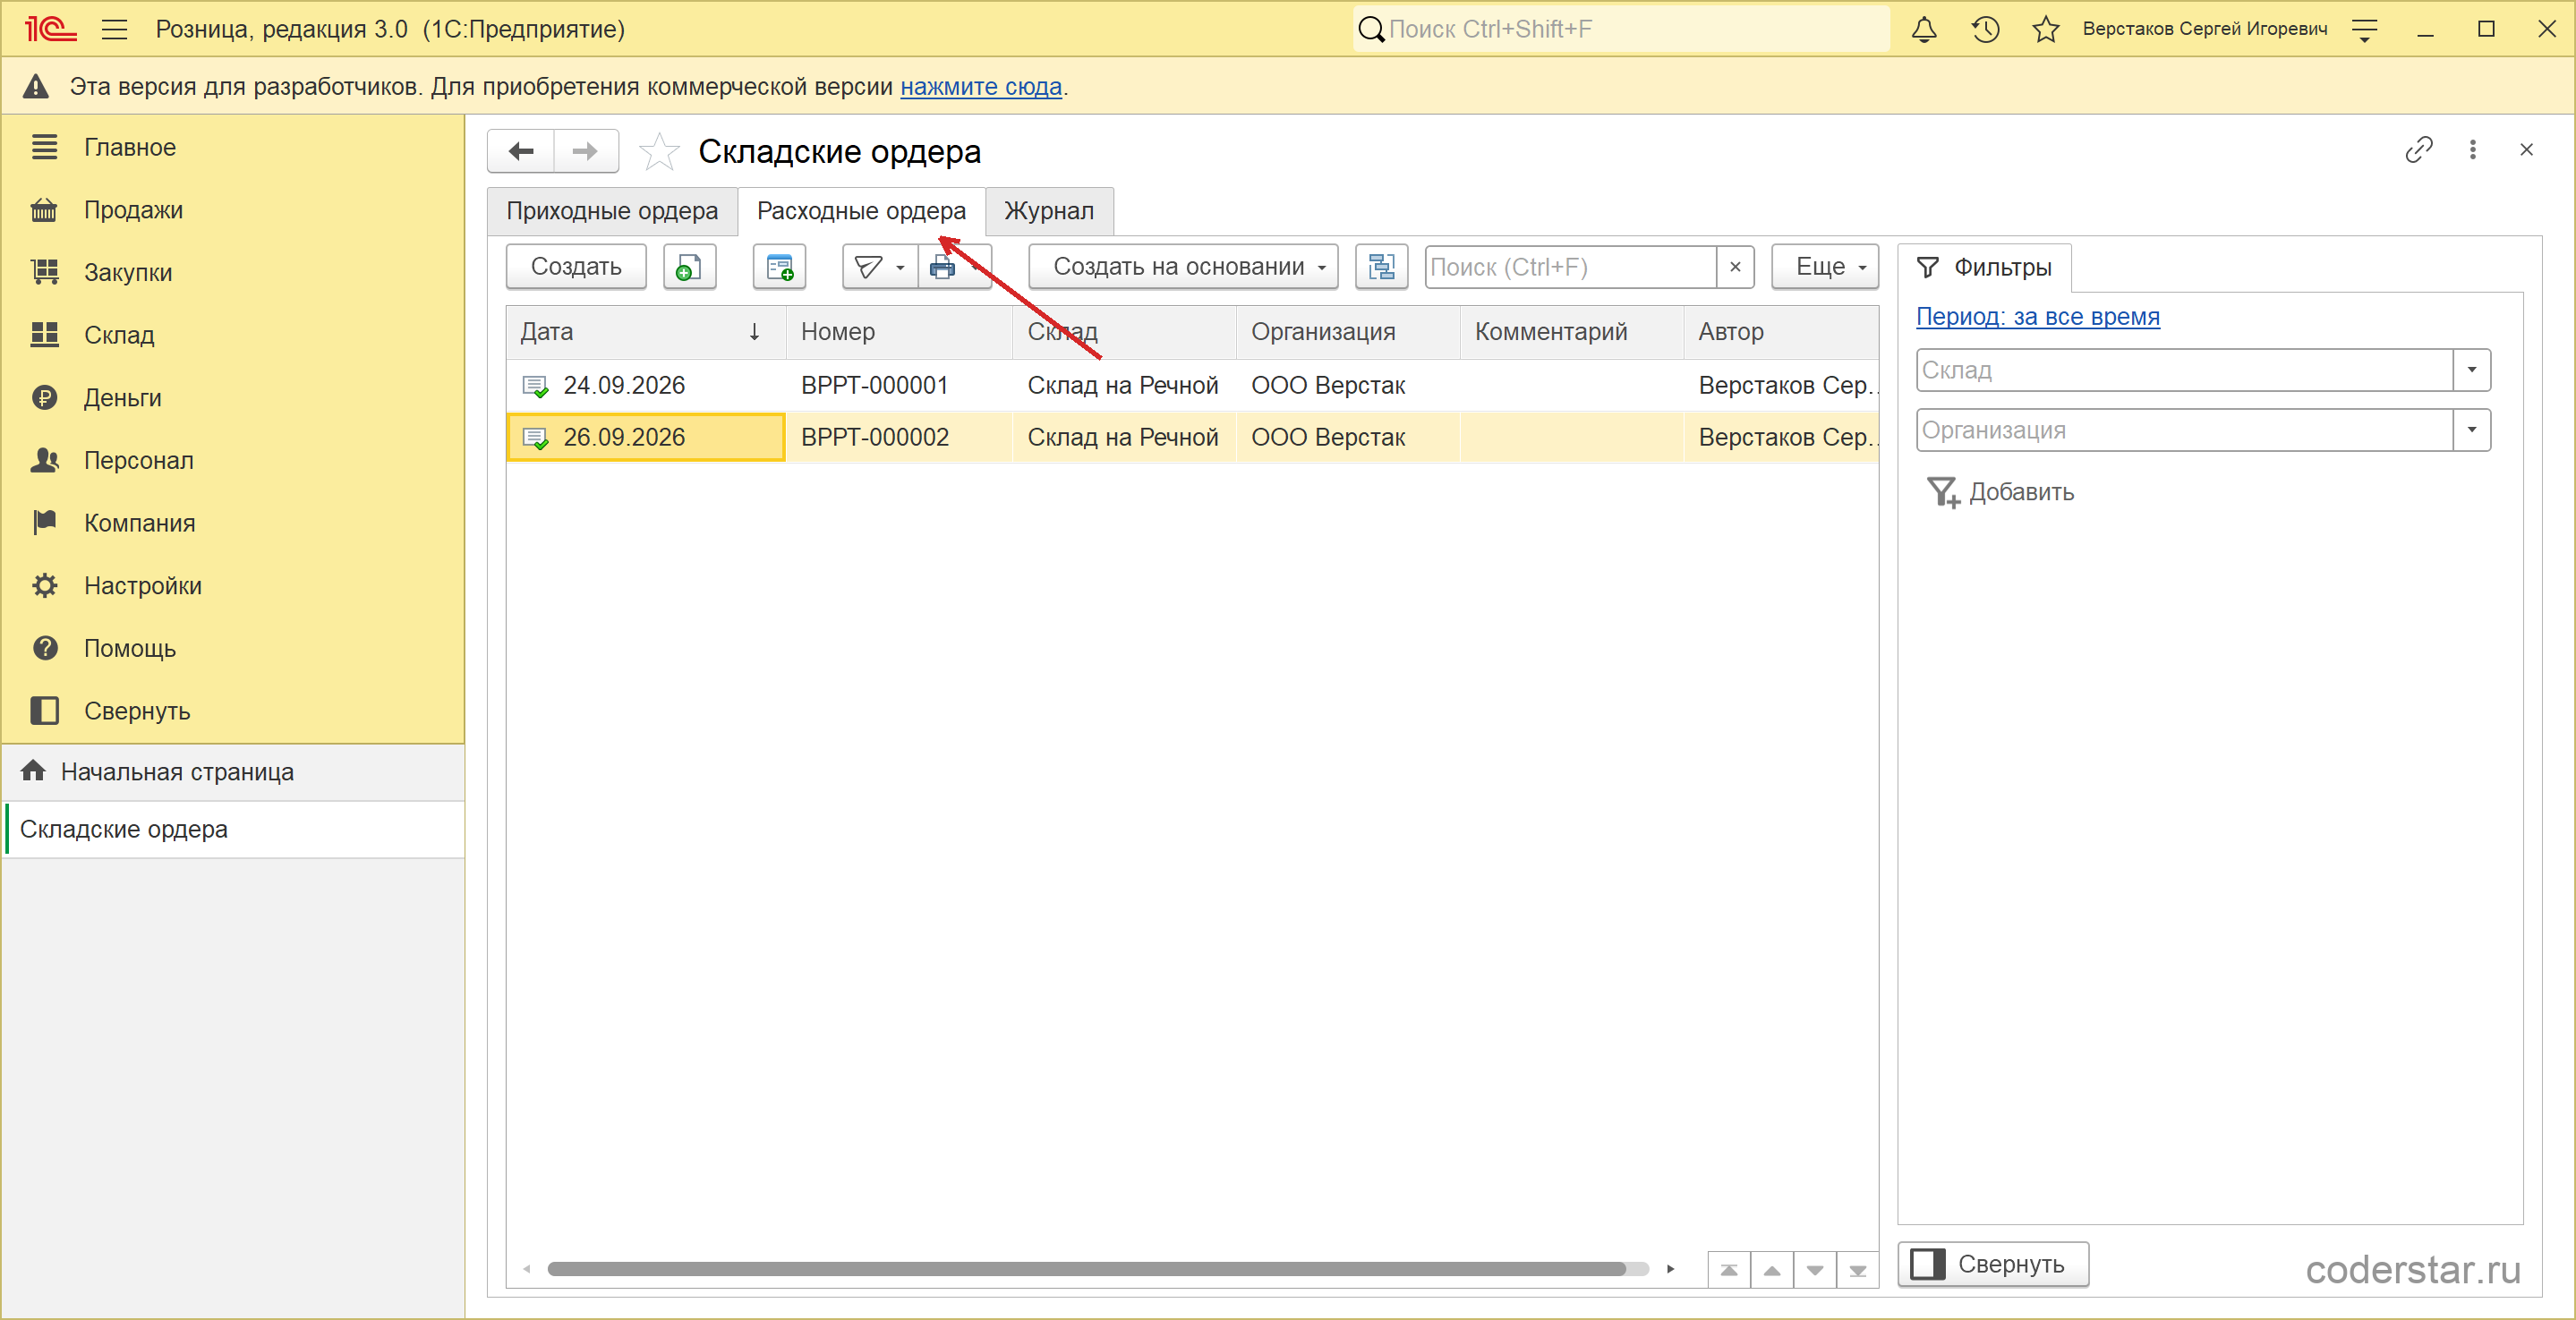
Task: Open notifications bell icon
Action: [1923, 29]
